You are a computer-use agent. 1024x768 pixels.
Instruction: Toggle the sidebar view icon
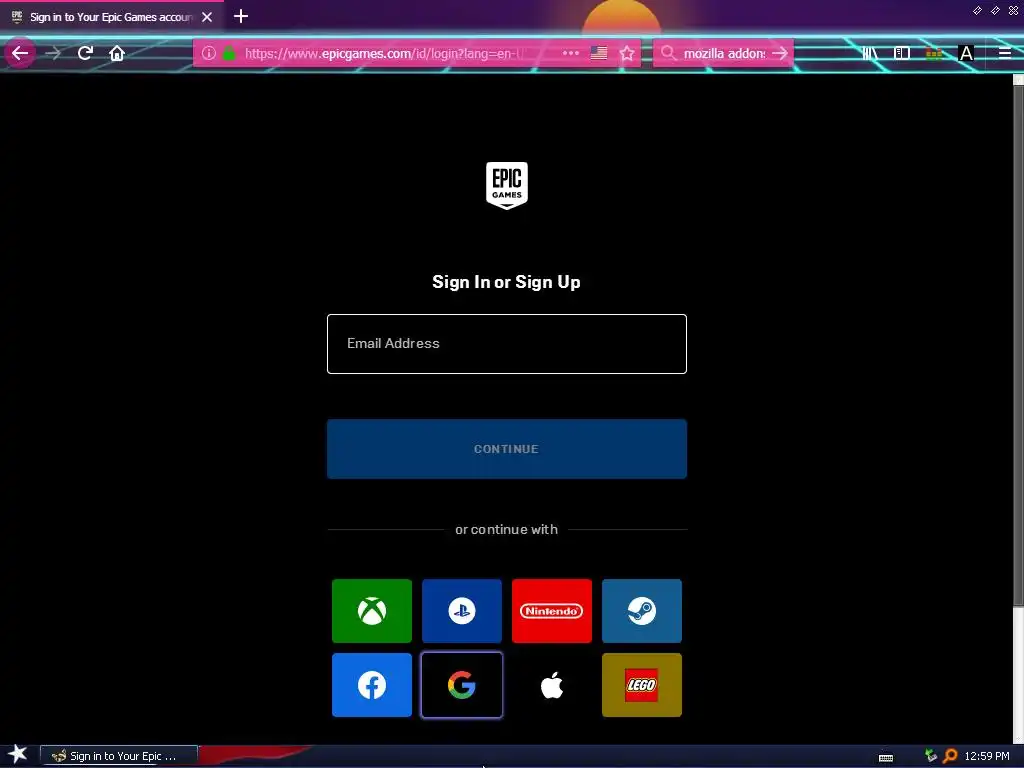pyautogui.click(x=902, y=53)
